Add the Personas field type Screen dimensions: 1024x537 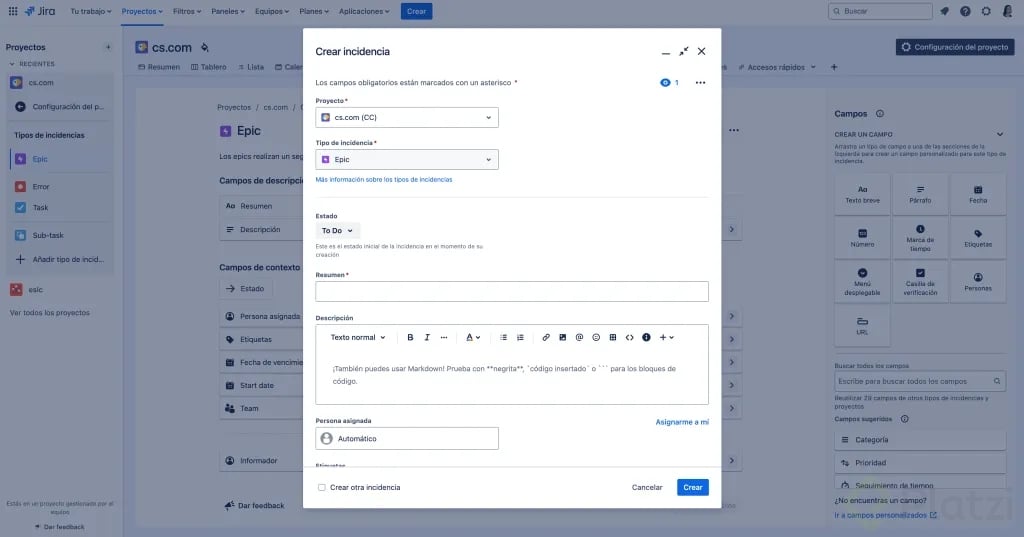point(978,282)
